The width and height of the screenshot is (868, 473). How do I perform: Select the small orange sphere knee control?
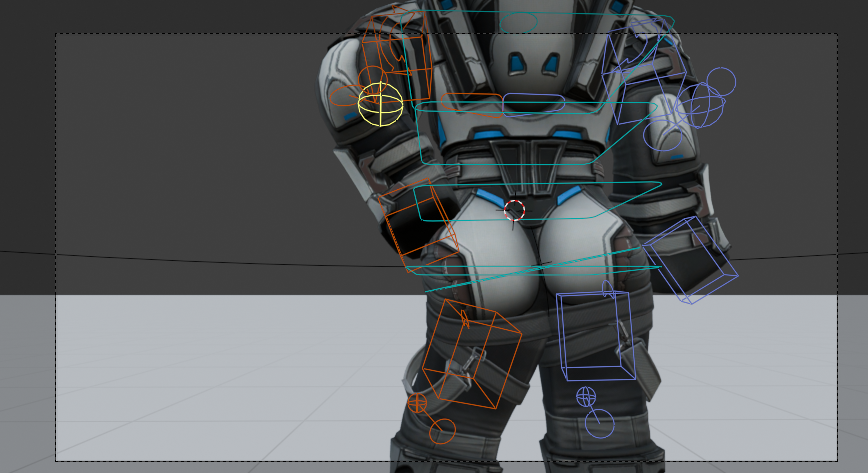pos(417,403)
